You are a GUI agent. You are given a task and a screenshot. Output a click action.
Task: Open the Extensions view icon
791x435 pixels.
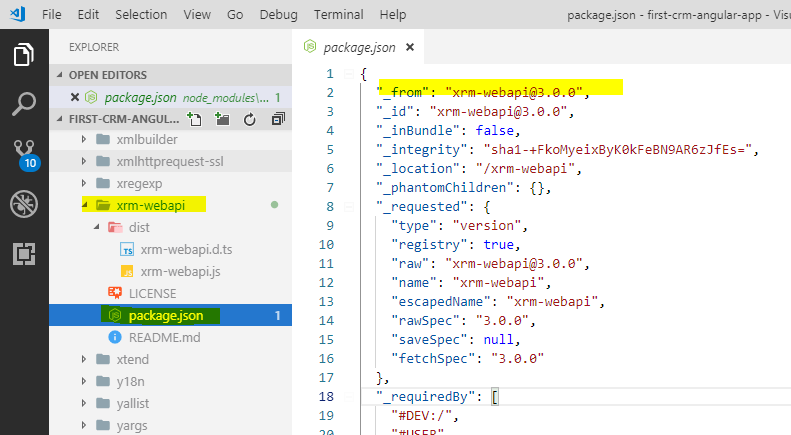click(x=24, y=254)
